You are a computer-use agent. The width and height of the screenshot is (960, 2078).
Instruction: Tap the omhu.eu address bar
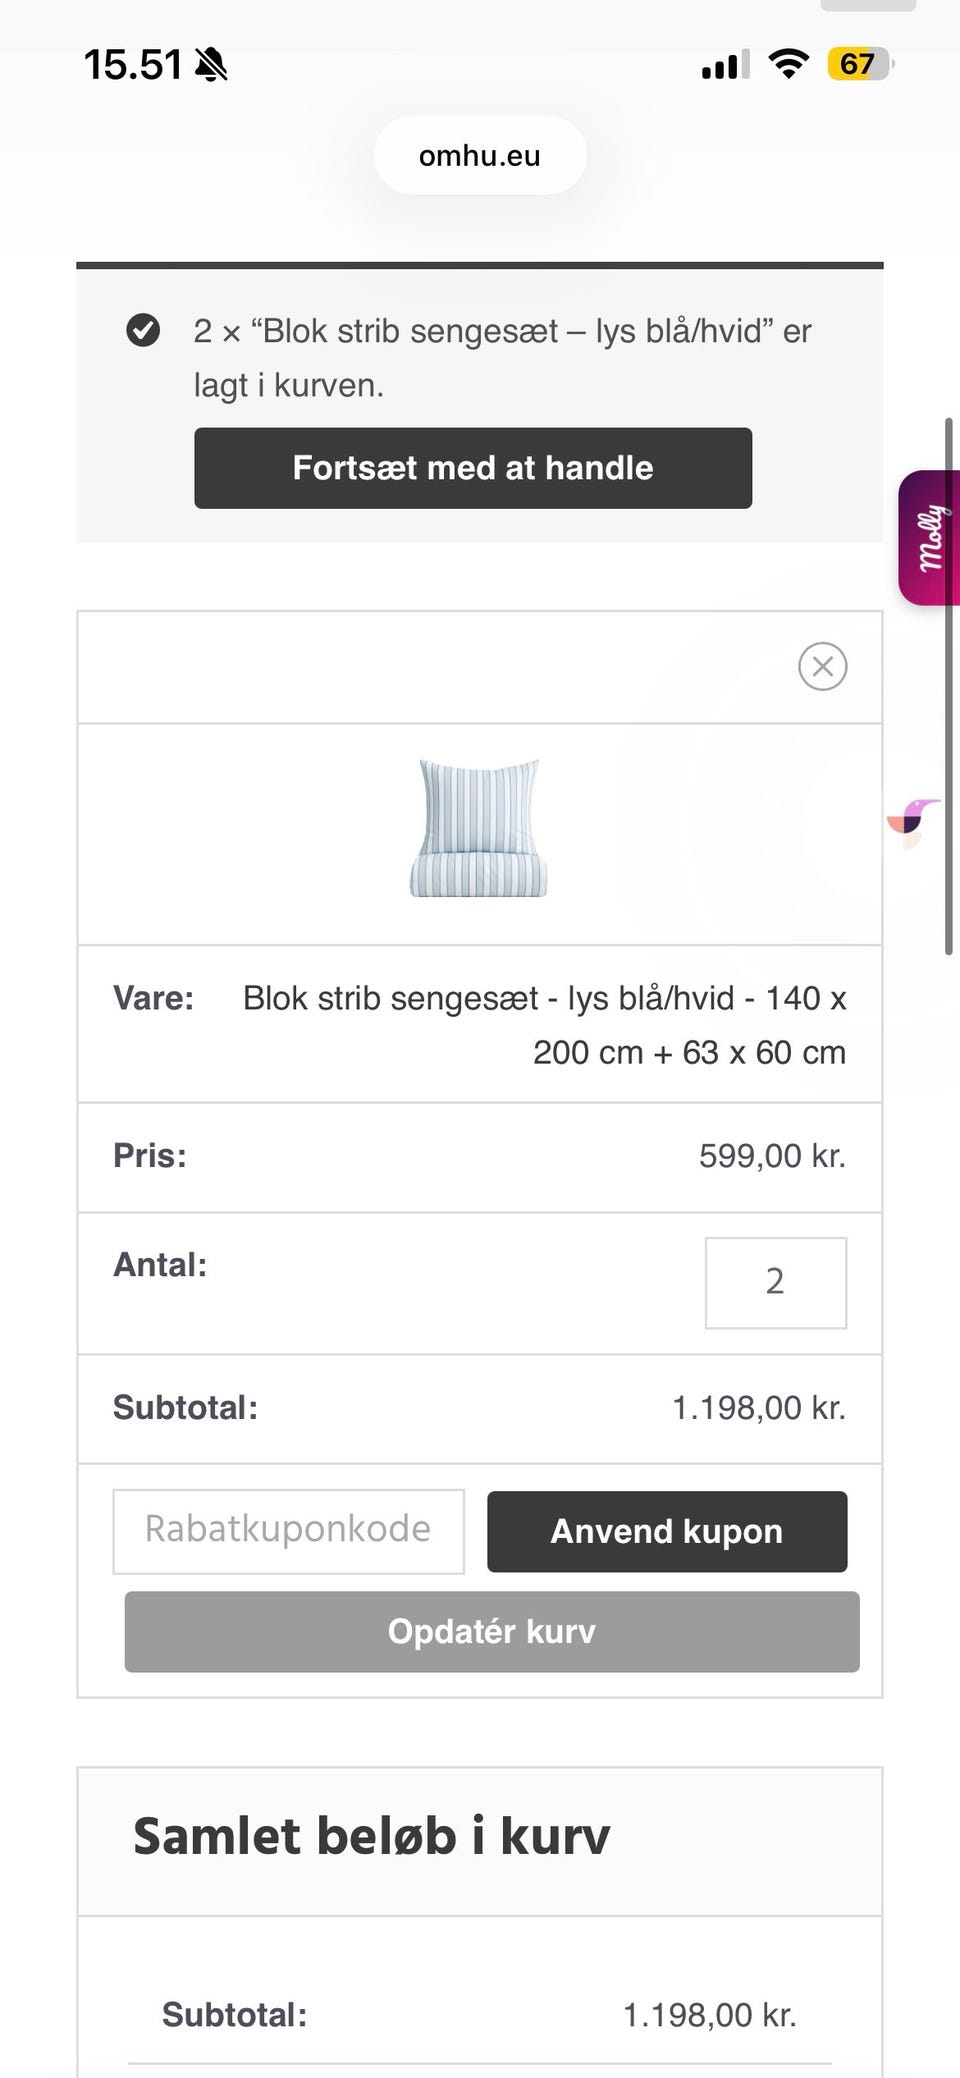480,156
